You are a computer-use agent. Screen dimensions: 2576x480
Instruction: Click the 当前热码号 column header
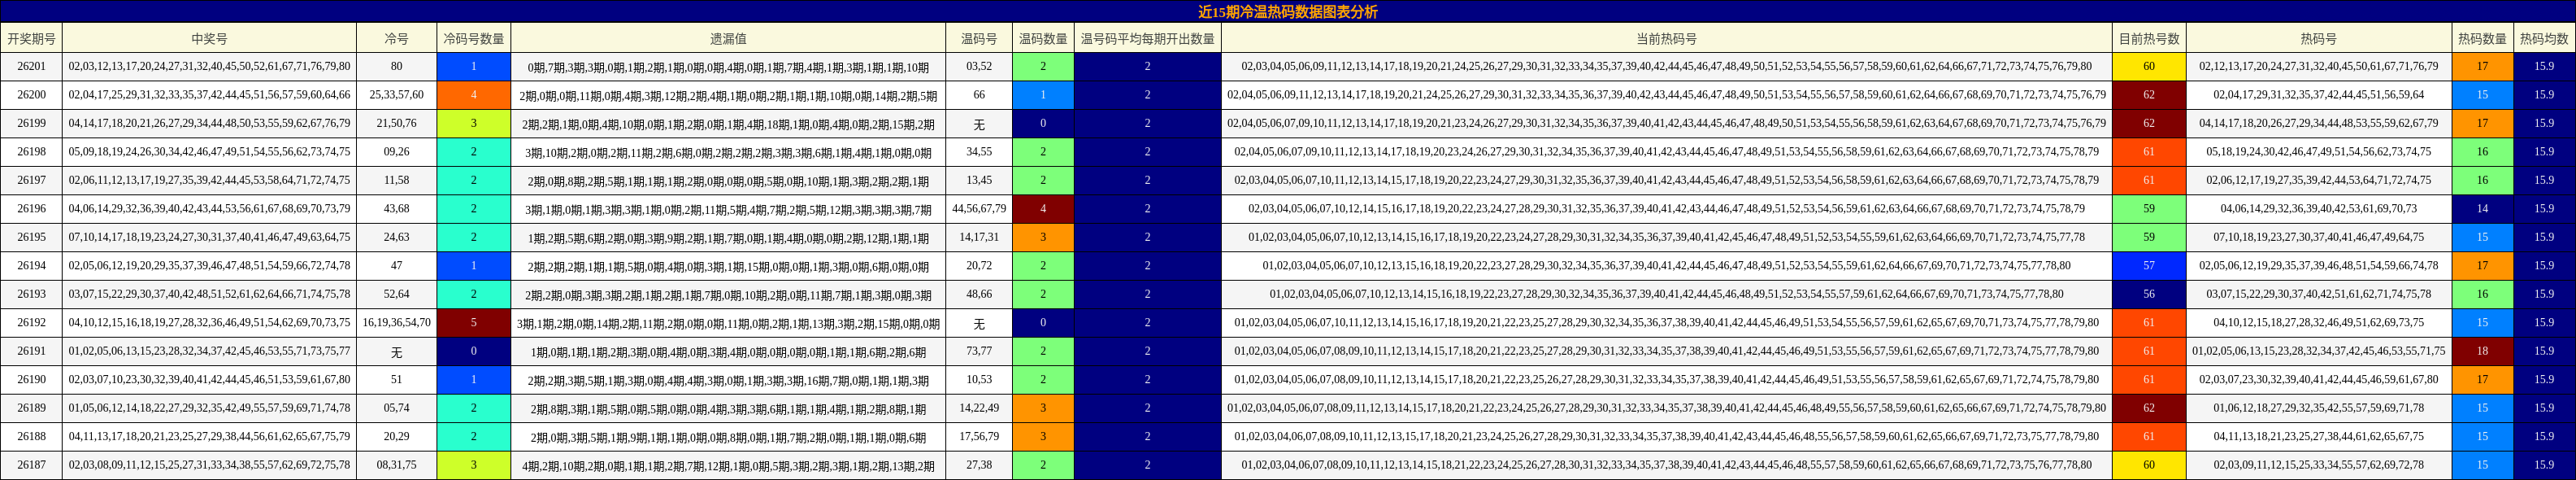click(1666, 38)
